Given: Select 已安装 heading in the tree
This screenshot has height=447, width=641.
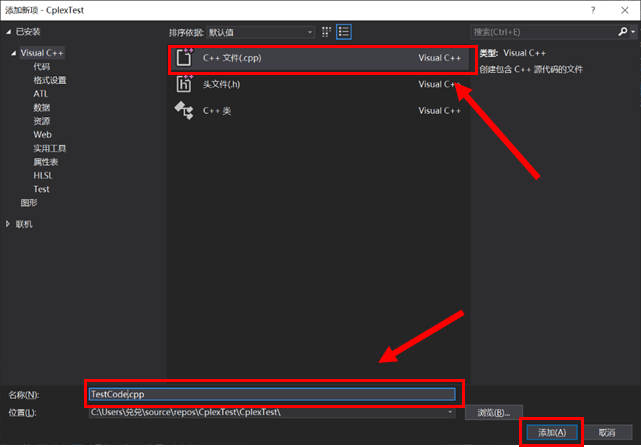Looking at the screenshot, I should click(28, 31).
